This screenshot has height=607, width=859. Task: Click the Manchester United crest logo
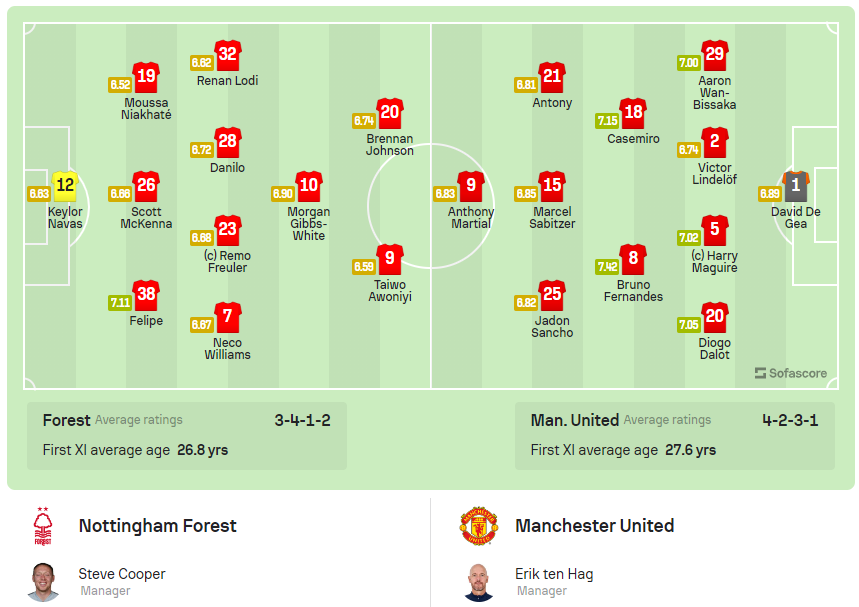point(478,526)
